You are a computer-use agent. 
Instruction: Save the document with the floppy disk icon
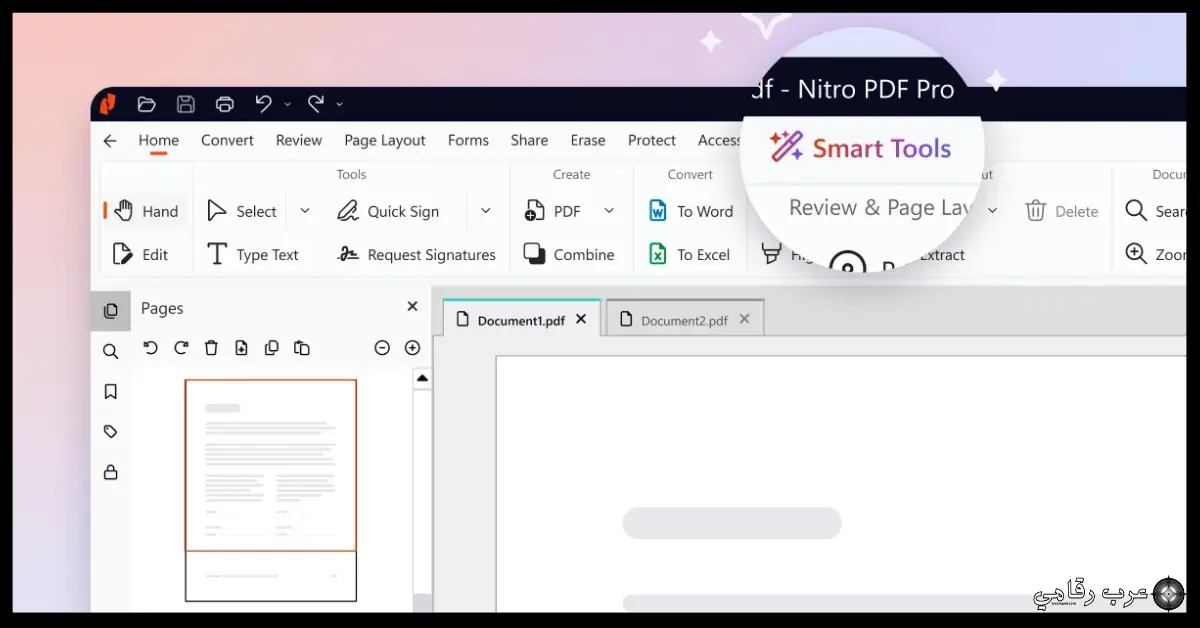pos(185,104)
